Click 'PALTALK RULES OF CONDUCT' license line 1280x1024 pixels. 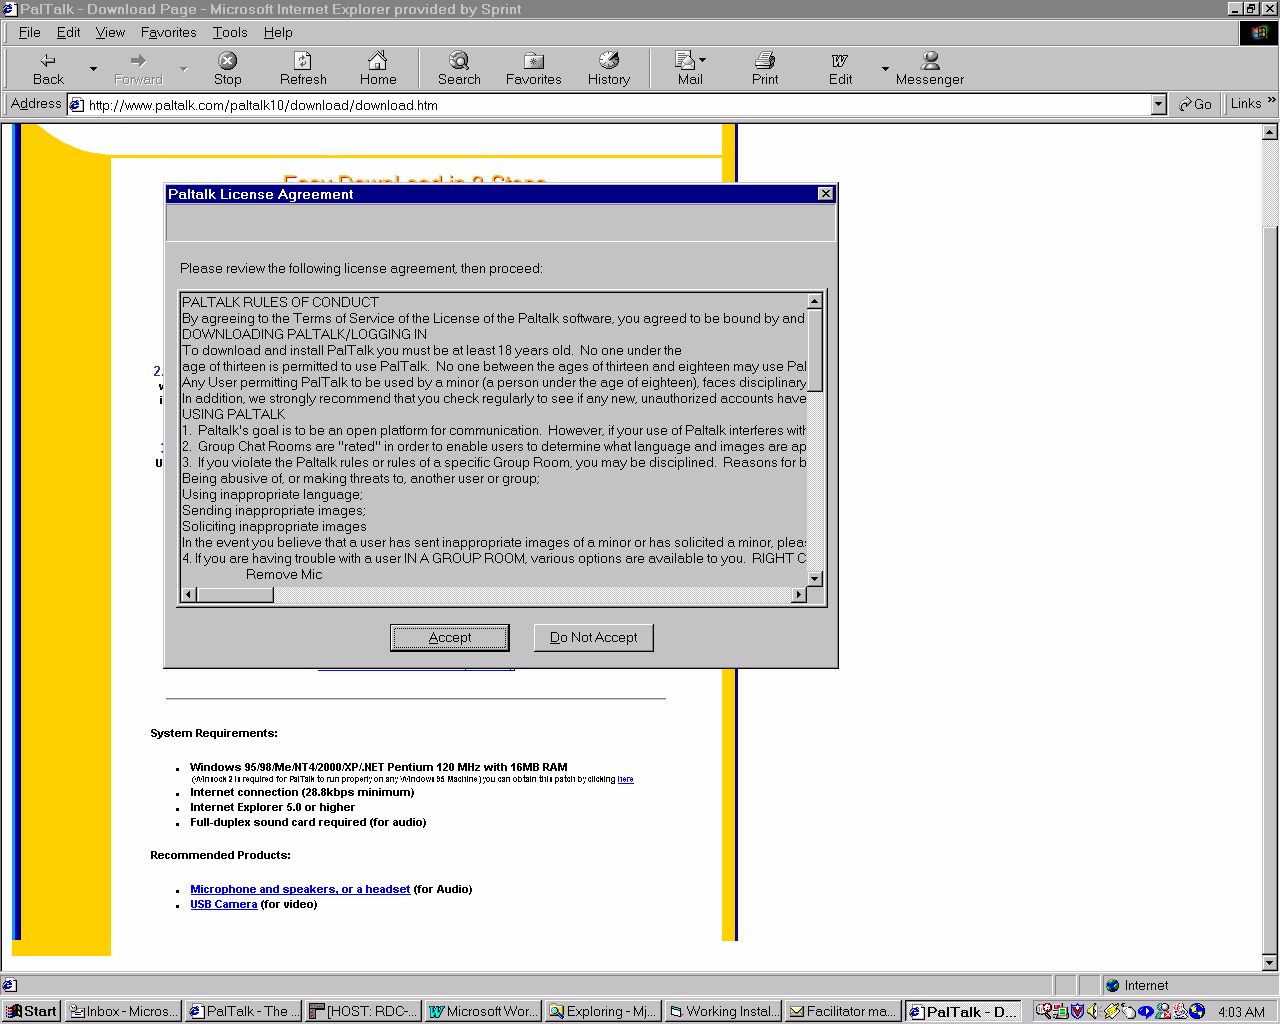pos(280,302)
